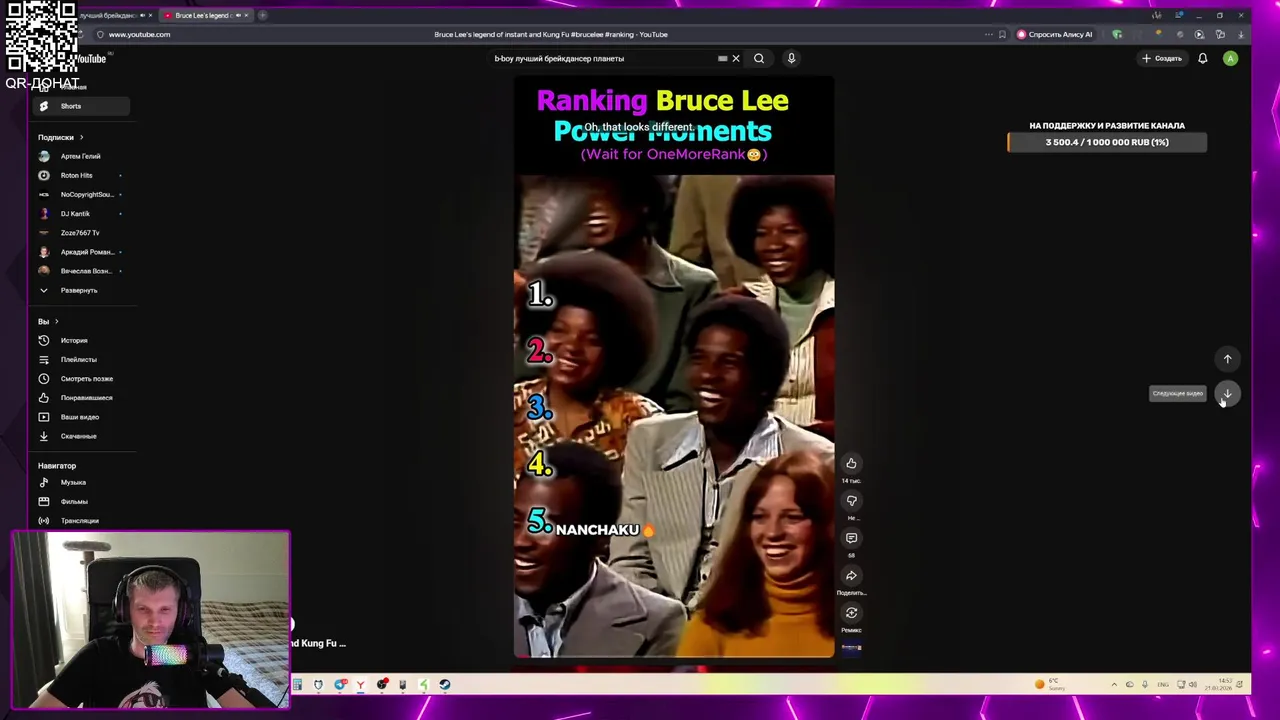Open the weather widget showing Sunny
Image resolution: width=1280 pixels, height=720 pixels.
click(x=1050, y=685)
